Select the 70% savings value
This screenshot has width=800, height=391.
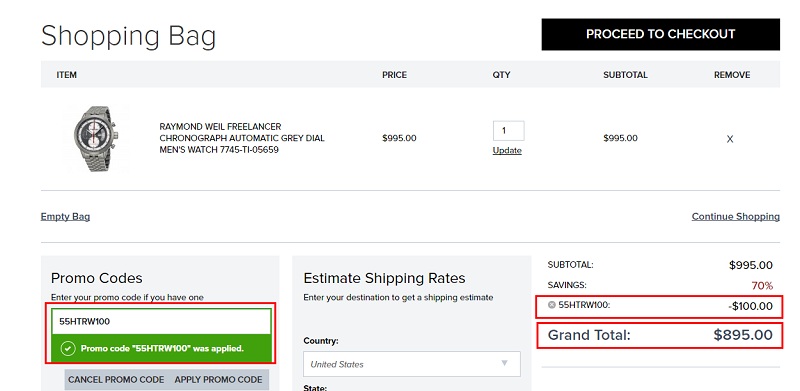point(762,285)
